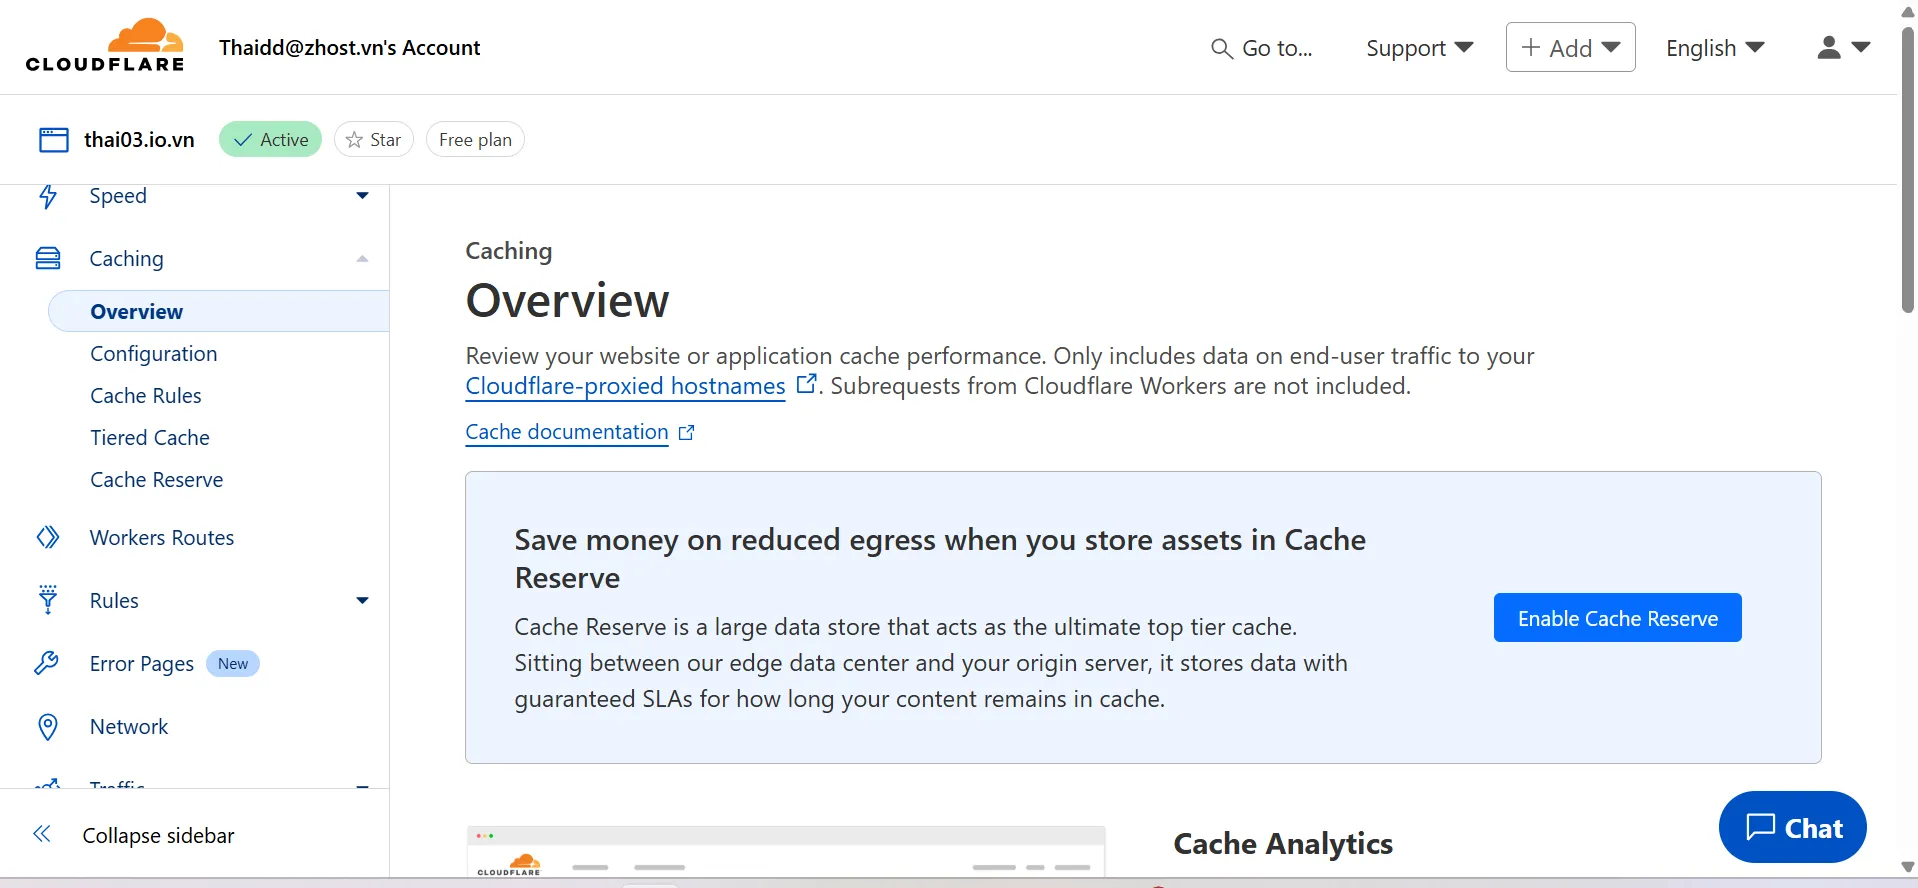Click the Speed lightning bolt icon

coord(48,196)
